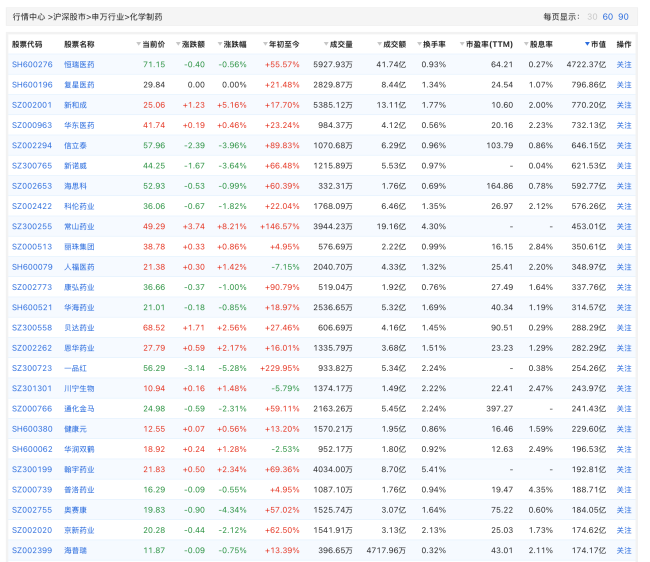Image resolution: width=650 pixels, height=562 pixels.
Task: Sort table by 当前价 column arrow
Action: click(x=138, y=45)
